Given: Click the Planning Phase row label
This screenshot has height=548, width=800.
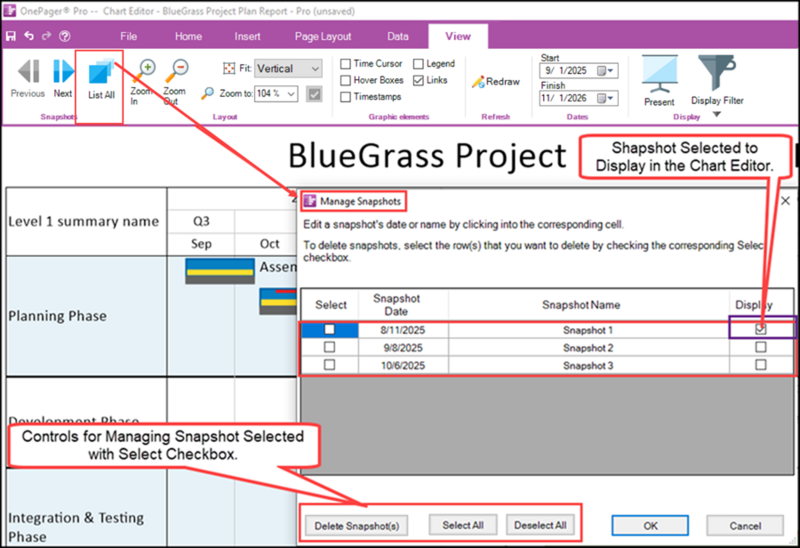Looking at the screenshot, I should point(58,316).
